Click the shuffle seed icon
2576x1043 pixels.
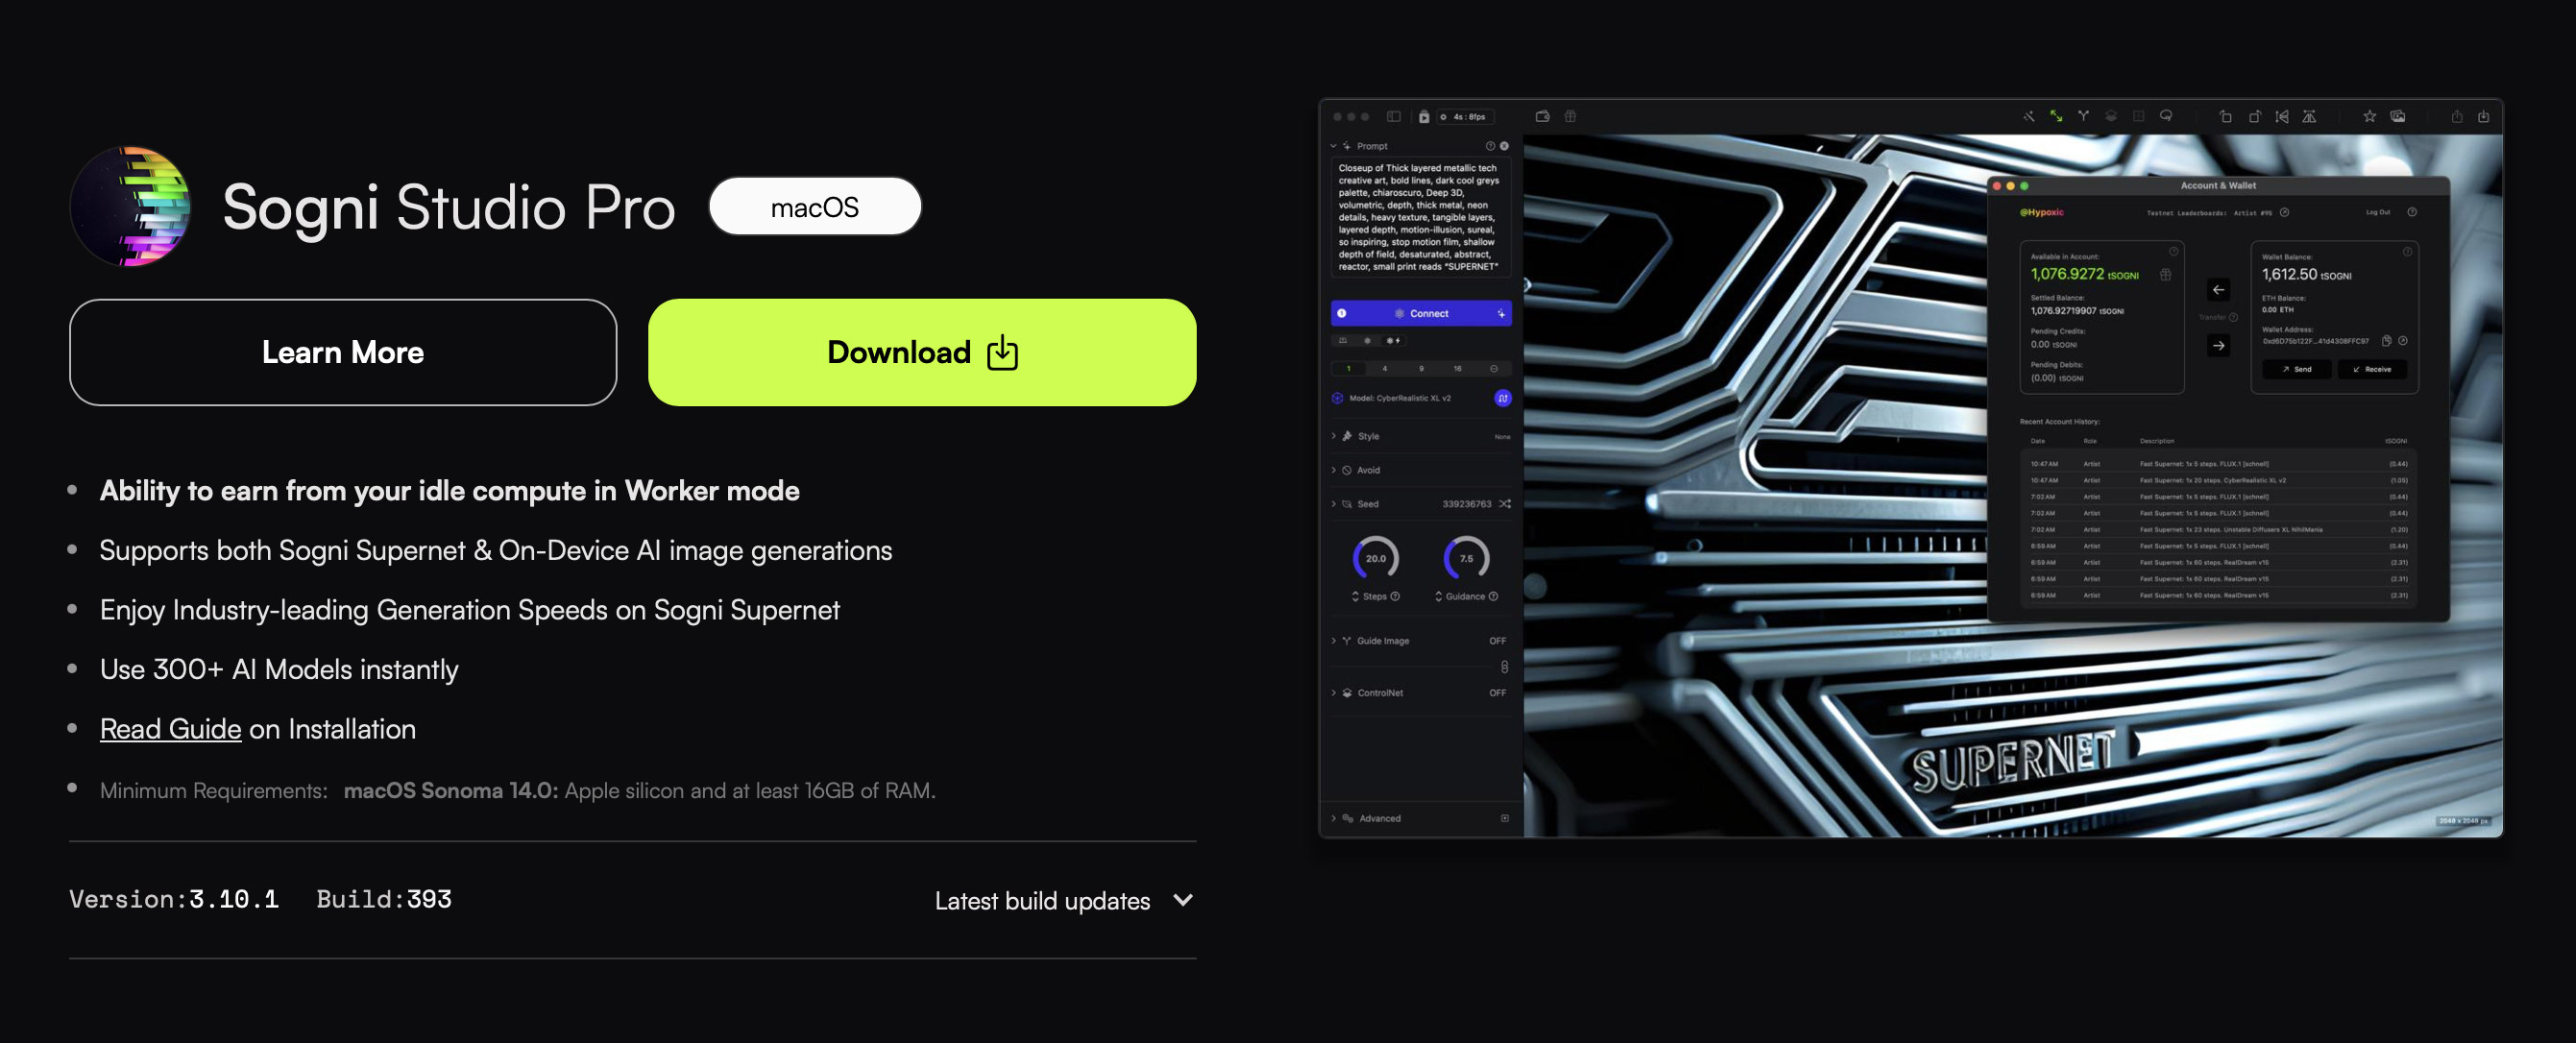click(x=1504, y=504)
